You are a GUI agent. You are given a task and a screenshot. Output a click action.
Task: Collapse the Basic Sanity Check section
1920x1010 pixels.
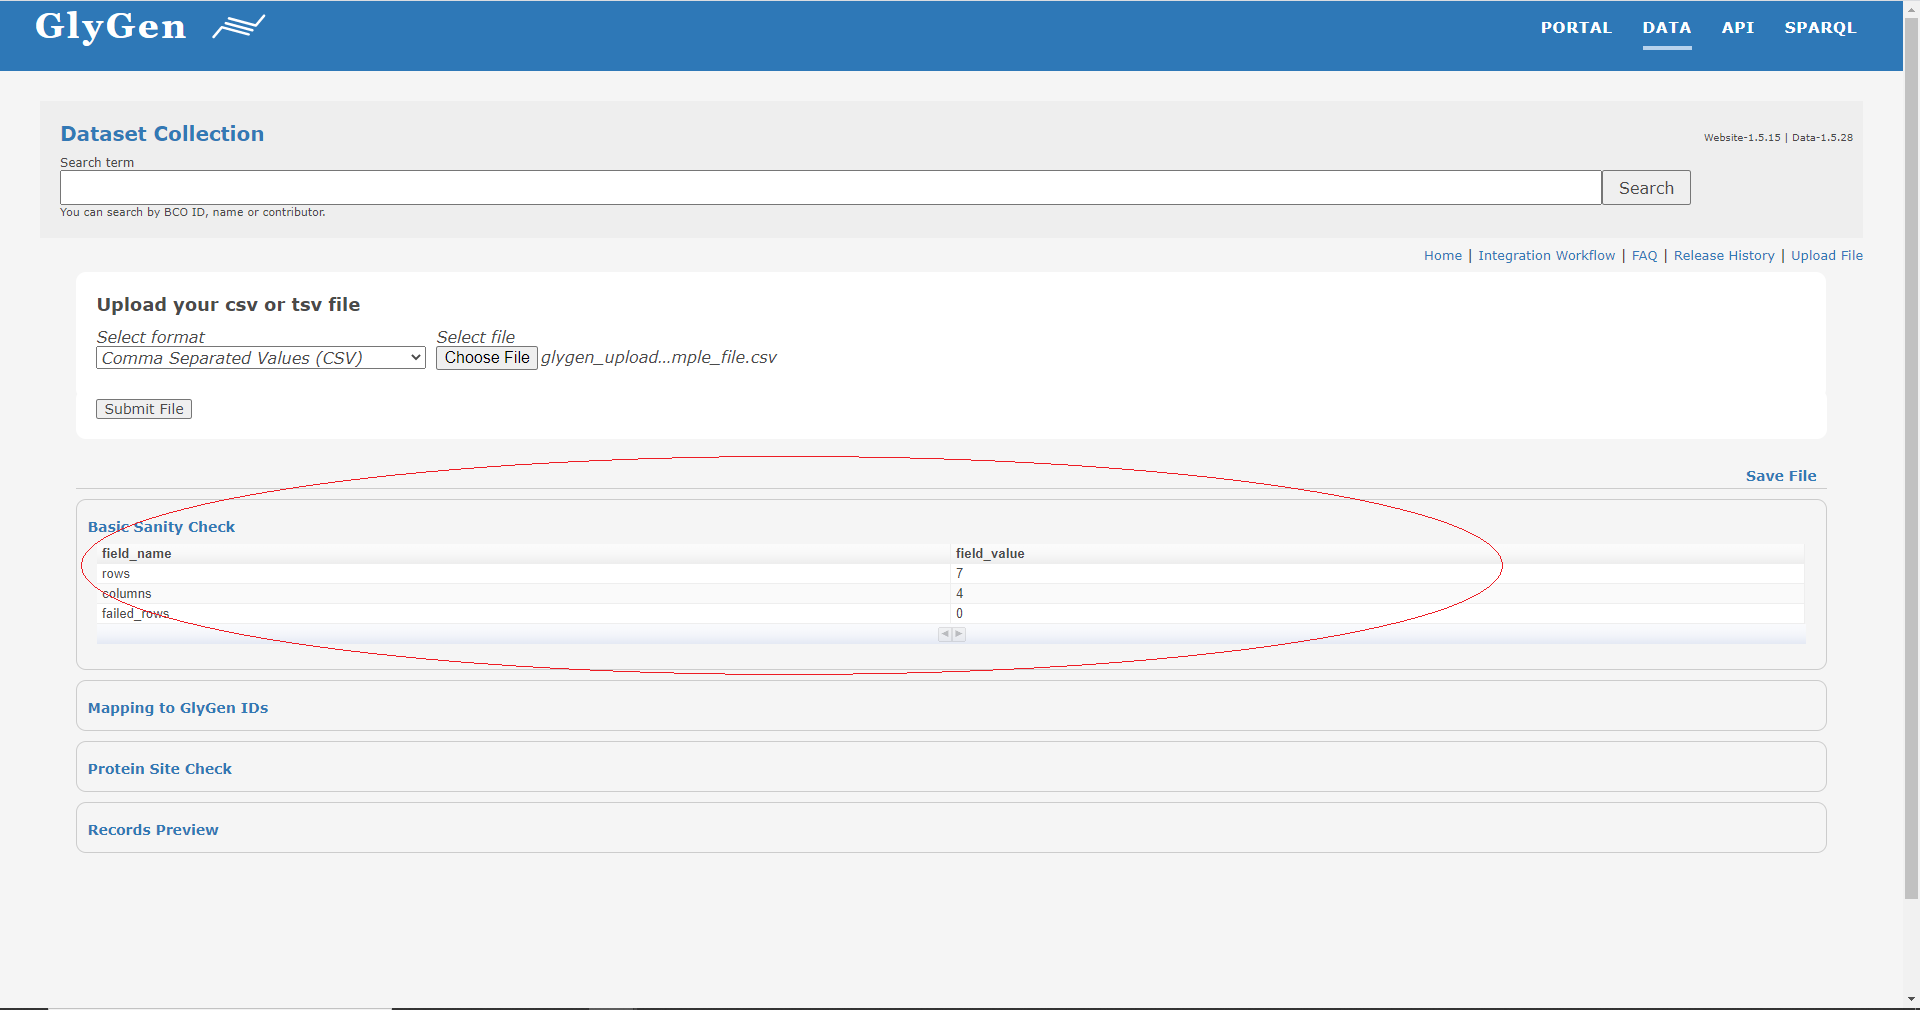click(161, 527)
